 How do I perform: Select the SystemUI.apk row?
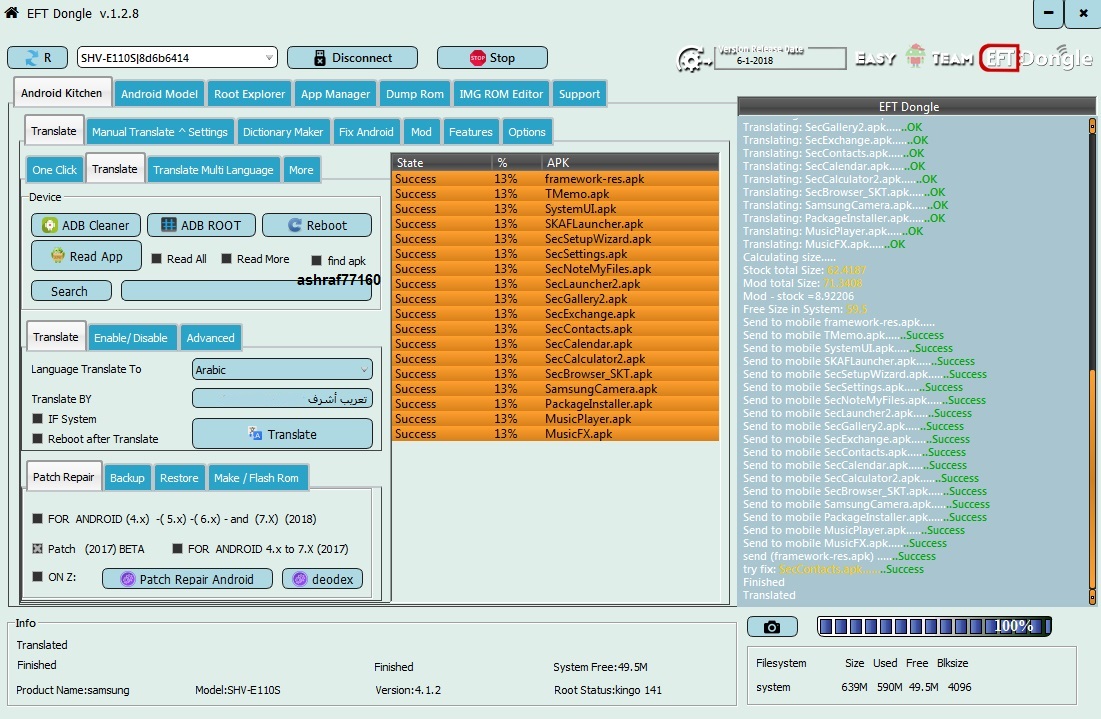pos(555,209)
